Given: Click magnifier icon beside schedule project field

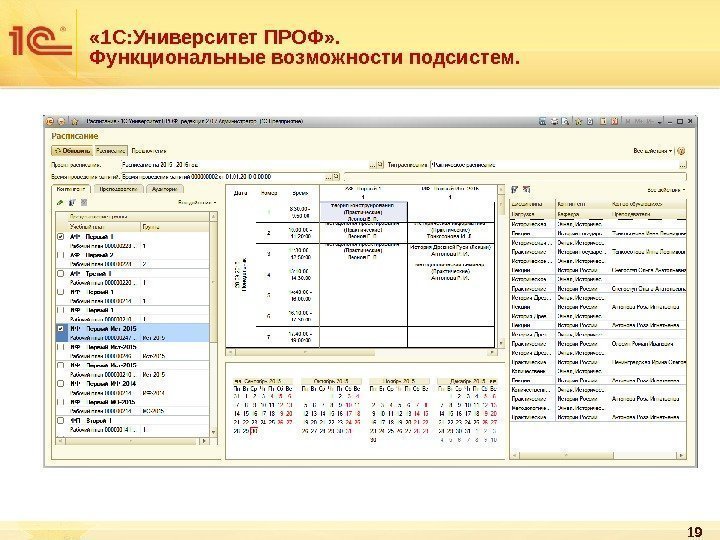Looking at the screenshot, I should click(x=380, y=164).
